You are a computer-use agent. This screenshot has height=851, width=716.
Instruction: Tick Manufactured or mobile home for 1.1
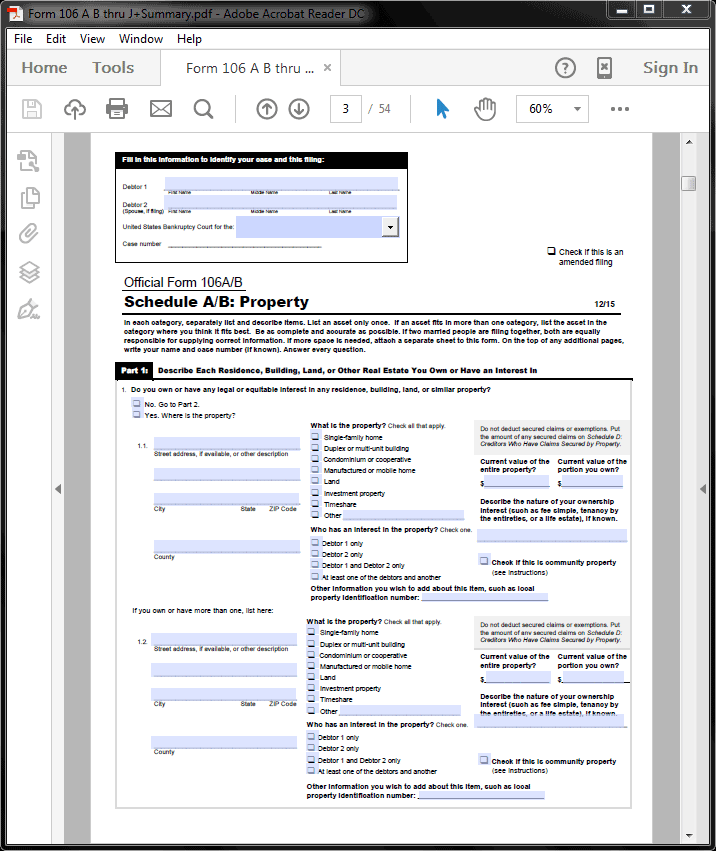pos(315,469)
